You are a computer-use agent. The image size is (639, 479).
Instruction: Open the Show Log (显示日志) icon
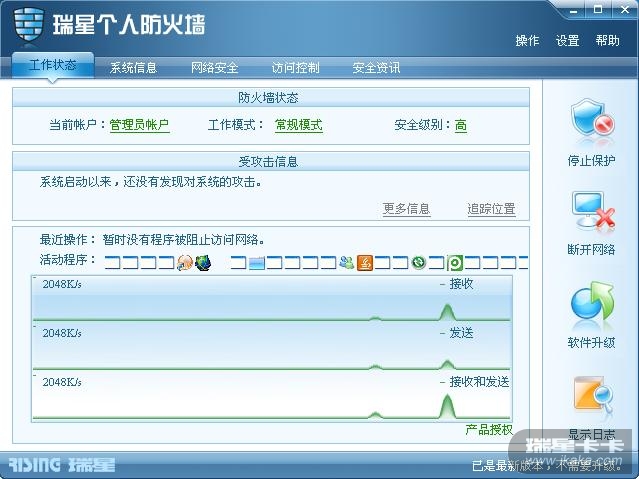tap(593, 395)
